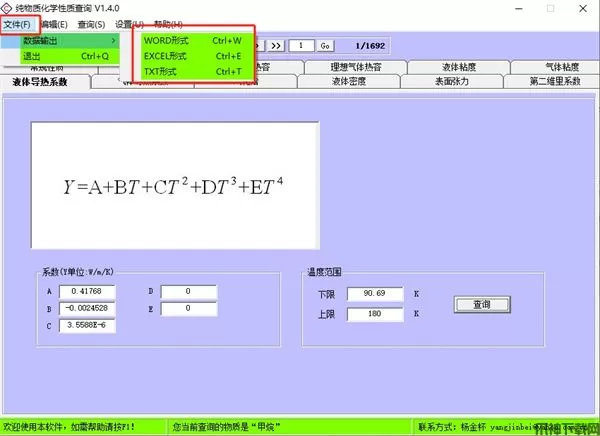Click the record number input box
Viewport: 600px width, 436px height.
click(301, 46)
